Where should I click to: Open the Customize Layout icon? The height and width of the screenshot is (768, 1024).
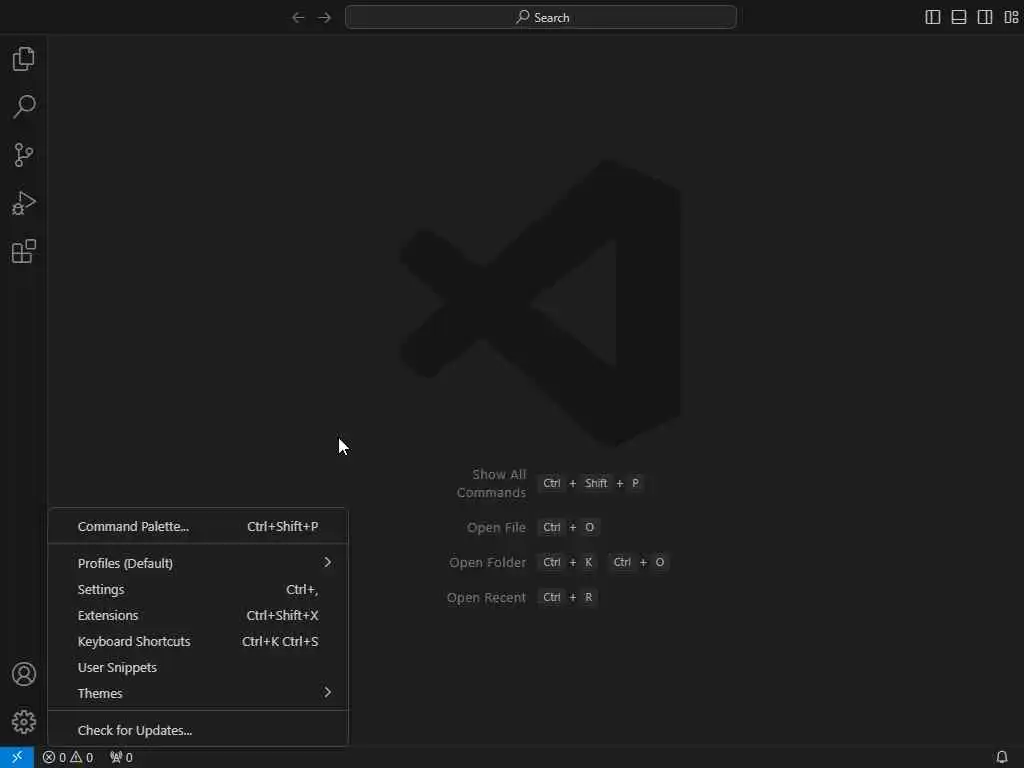point(1011,18)
